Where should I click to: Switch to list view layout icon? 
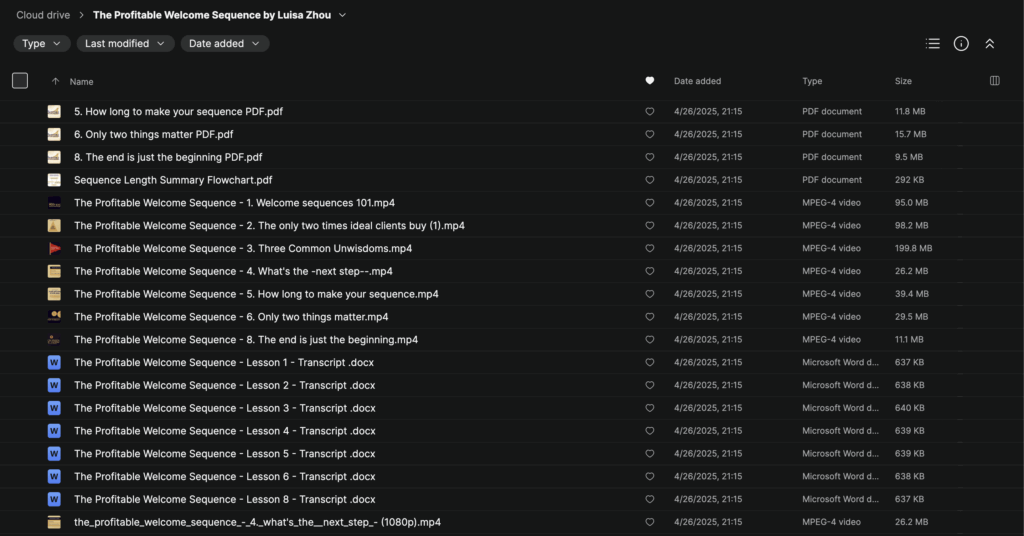click(x=932, y=44)
